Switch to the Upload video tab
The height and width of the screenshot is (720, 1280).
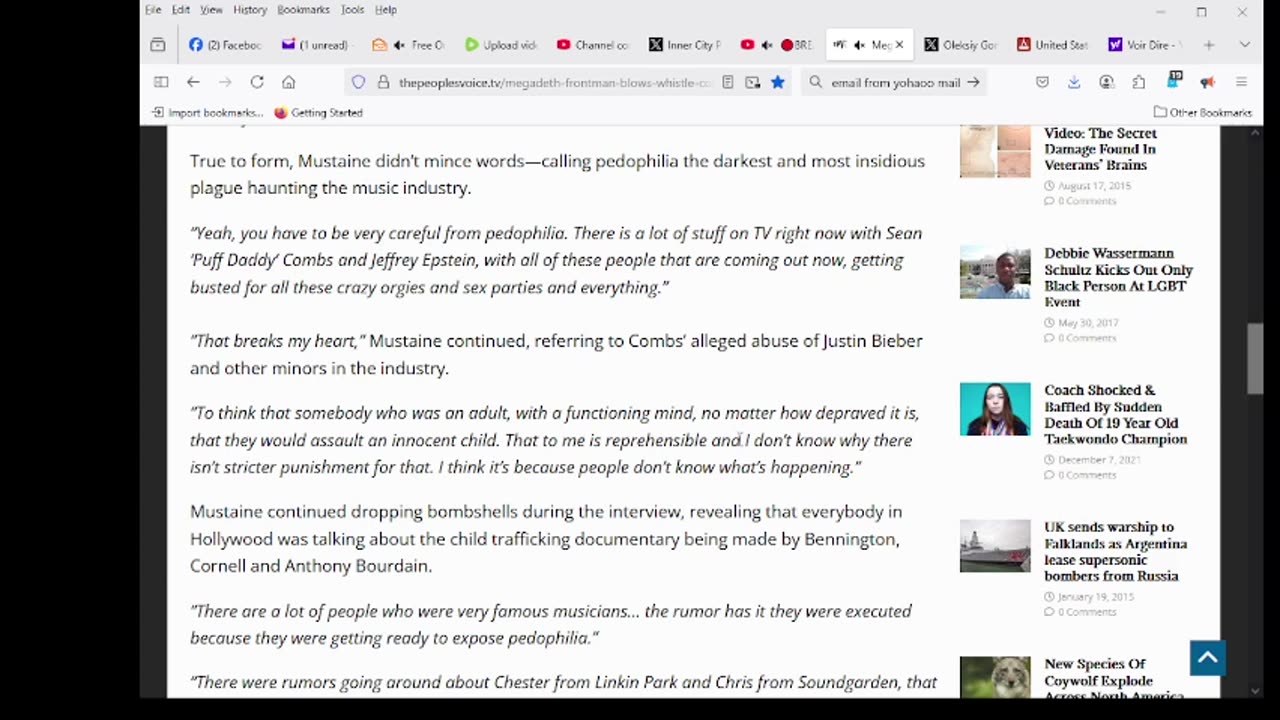(501, 45)
